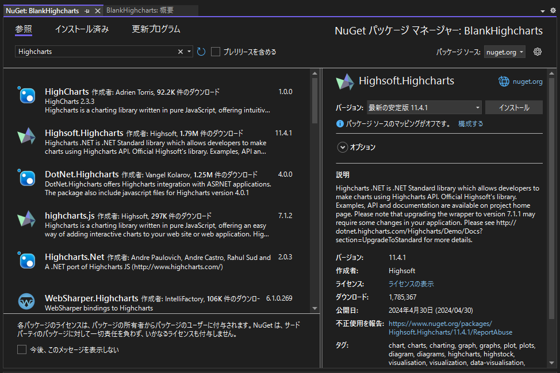This screenshot has width=560, height=373.
Task: Click version 2.0.3 of Highcharts.Net
Action: [x=285, y=257]
